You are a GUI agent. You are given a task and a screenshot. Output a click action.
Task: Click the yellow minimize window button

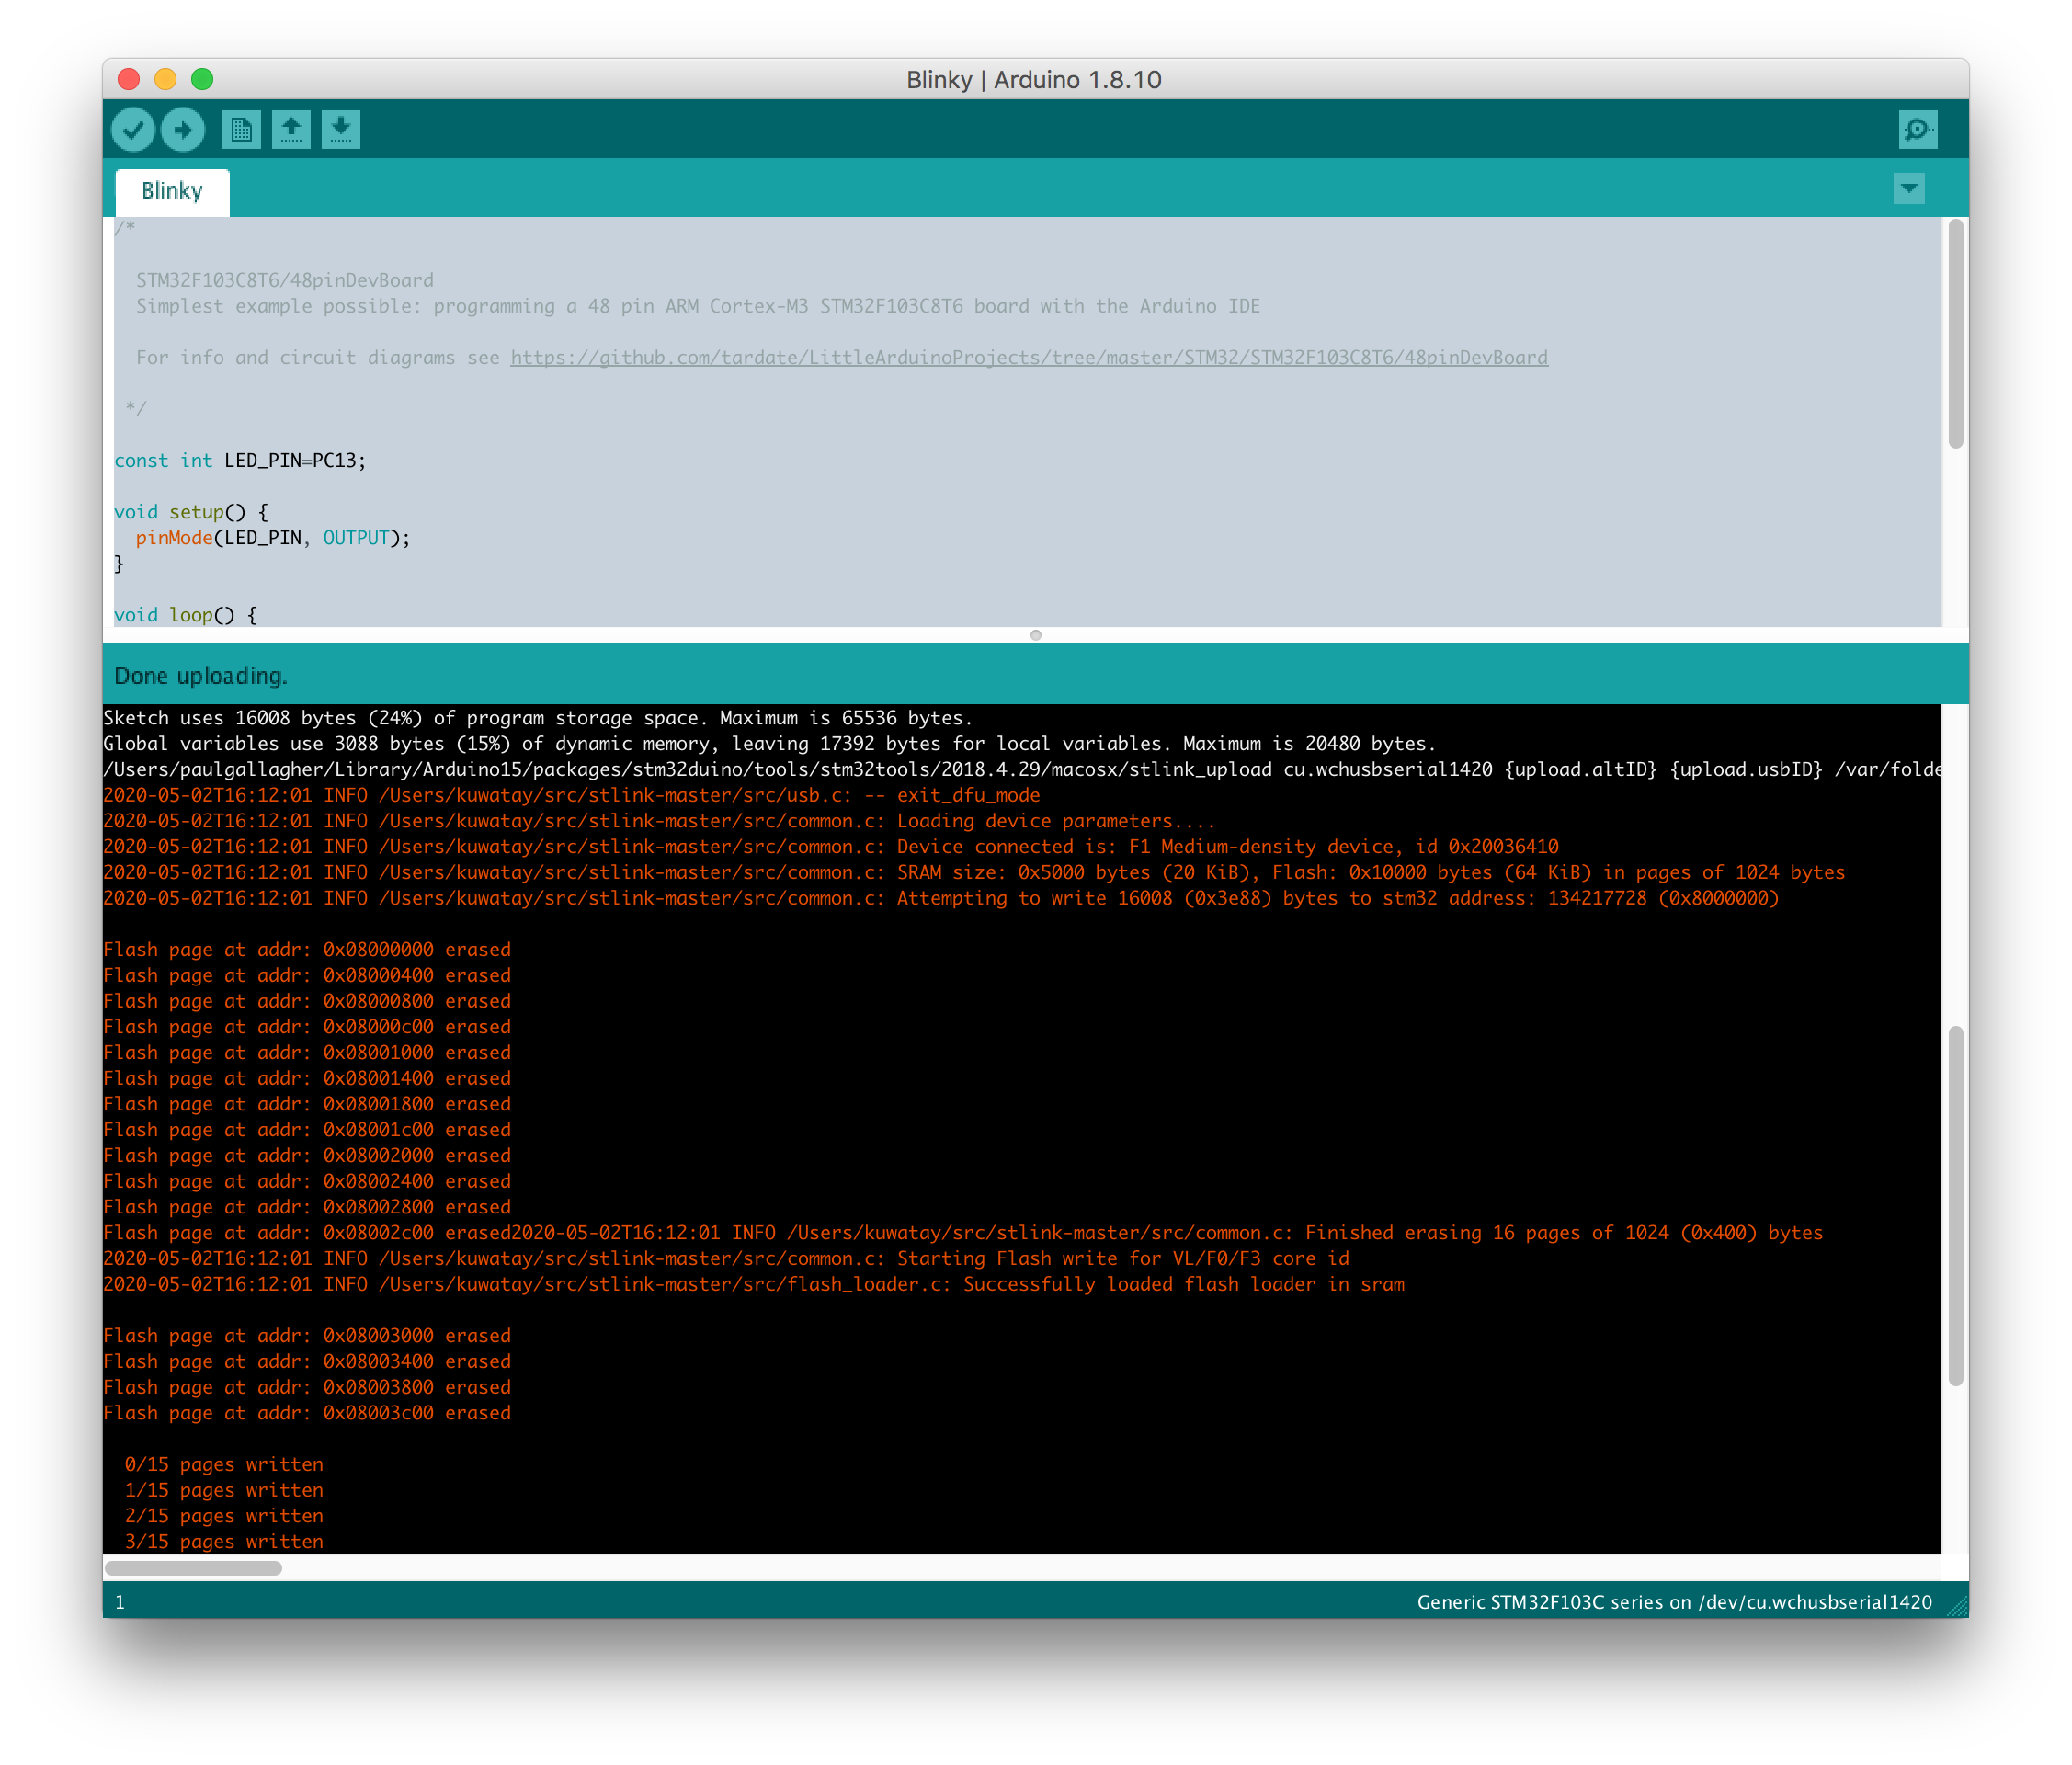click(x=165, y=79)
